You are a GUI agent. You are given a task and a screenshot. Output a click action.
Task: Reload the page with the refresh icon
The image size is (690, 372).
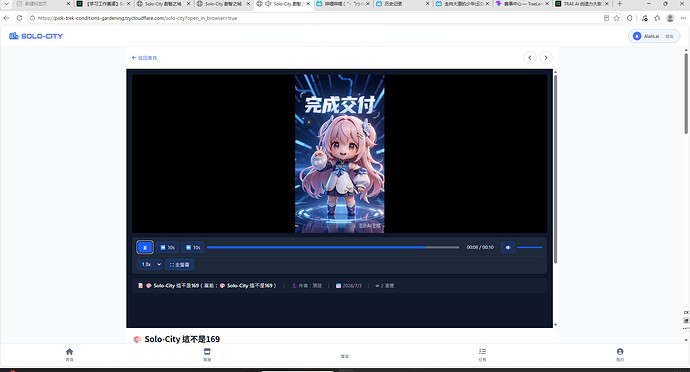click(19, 18)
